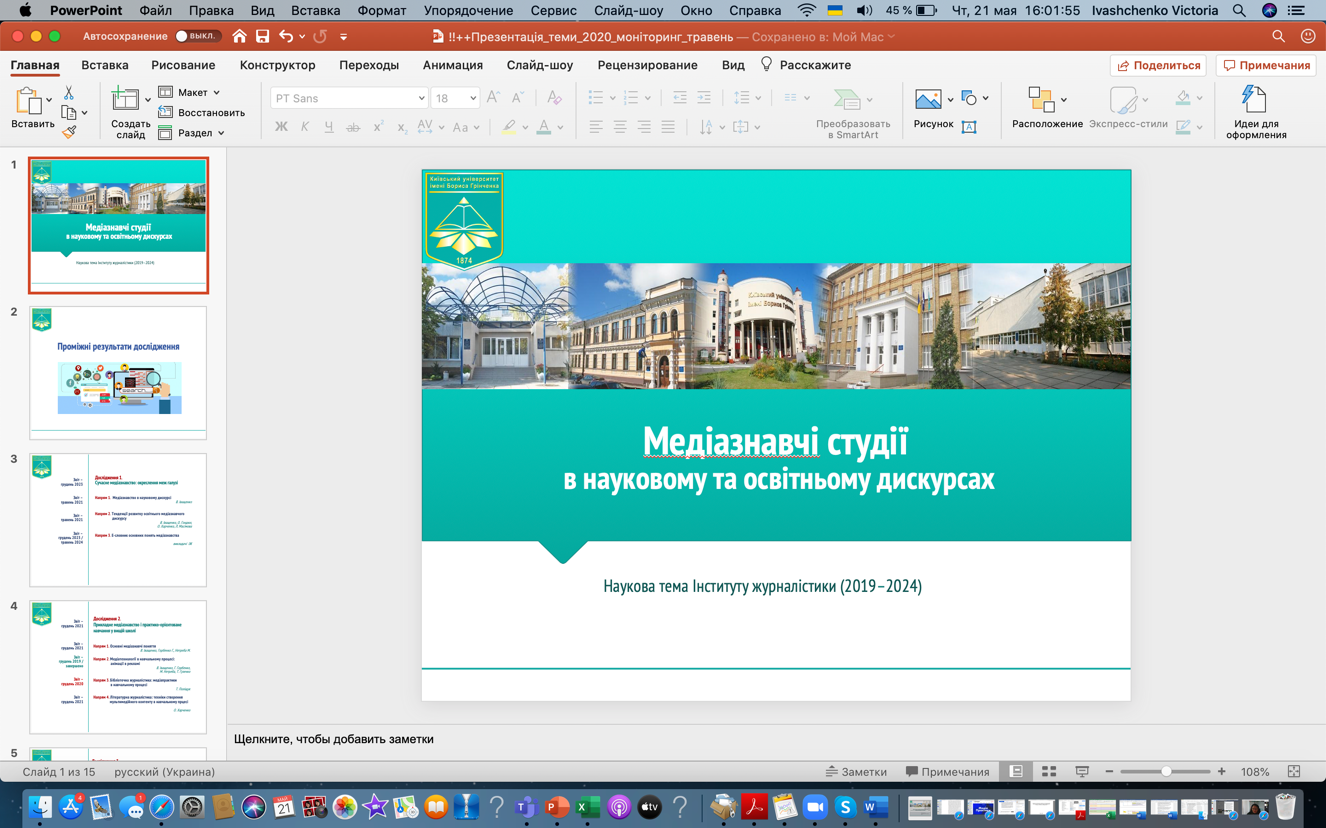Switch to slide sorter view
Viewport: 1326px width, 828px height.
coord(1049,772)
